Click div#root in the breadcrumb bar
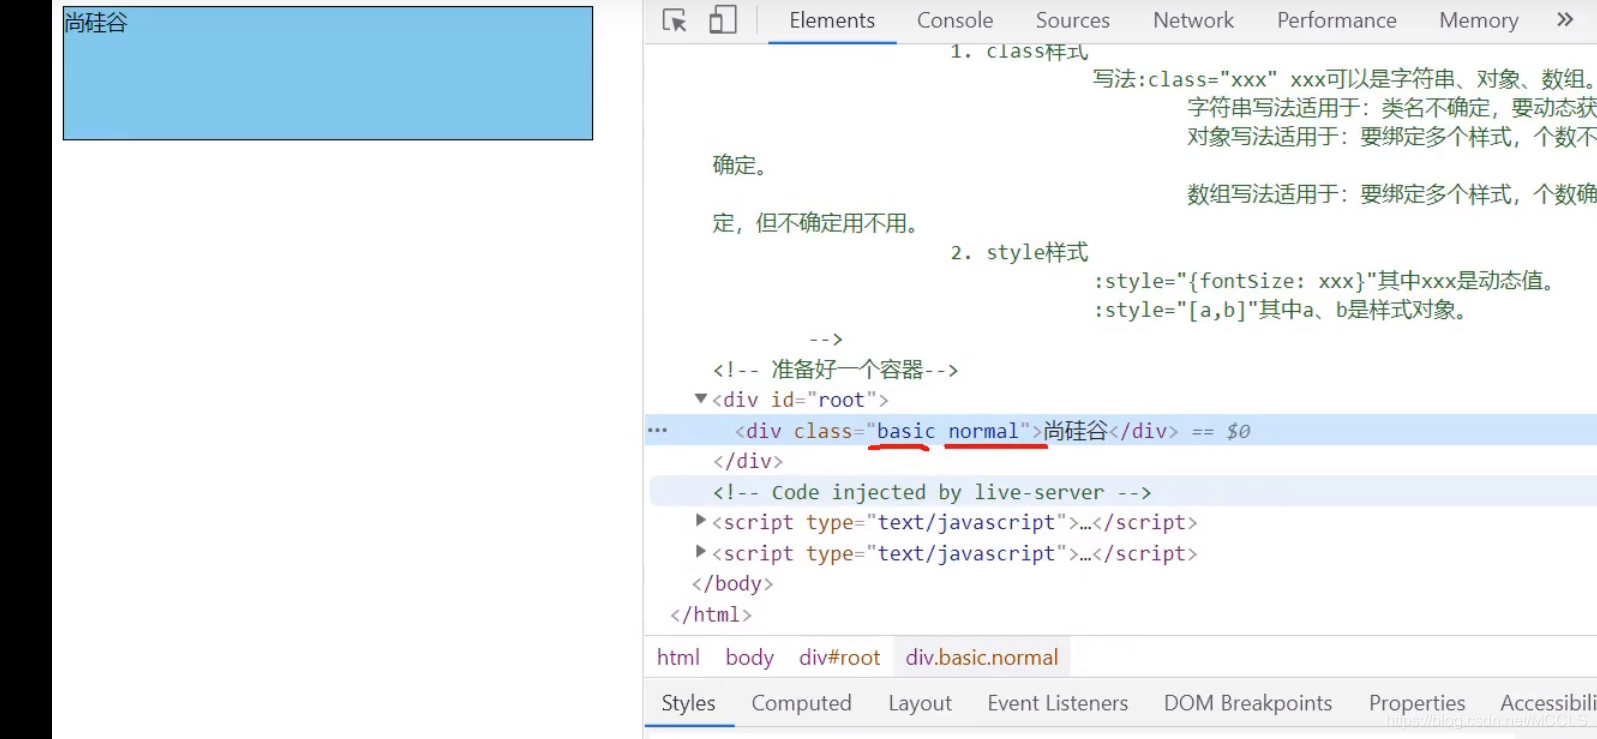 coord(839,657)
